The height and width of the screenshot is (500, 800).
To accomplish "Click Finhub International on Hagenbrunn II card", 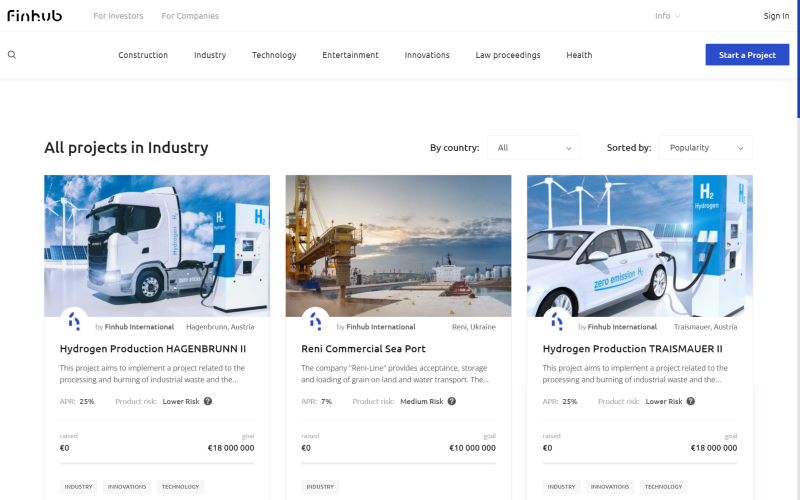I will (x=139, y=327).
